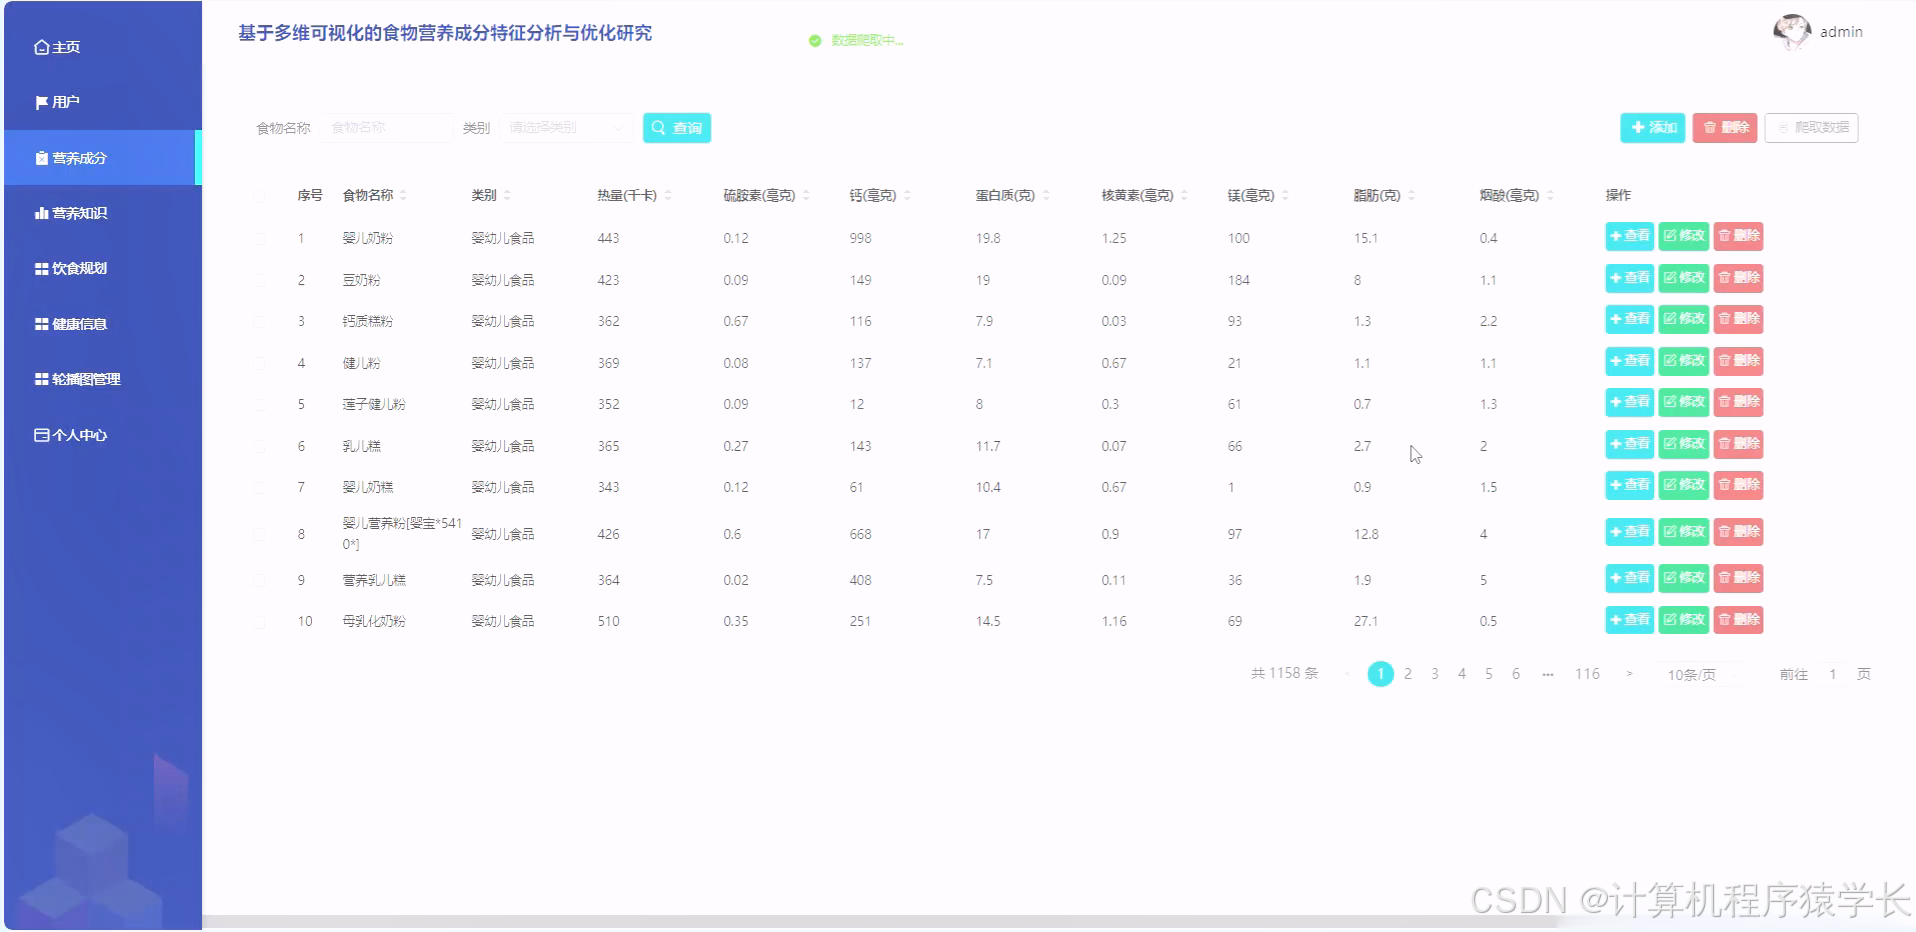Click the trash icon on 删除 button
Screen dimensions: 1916x932
pos(1708,128)
